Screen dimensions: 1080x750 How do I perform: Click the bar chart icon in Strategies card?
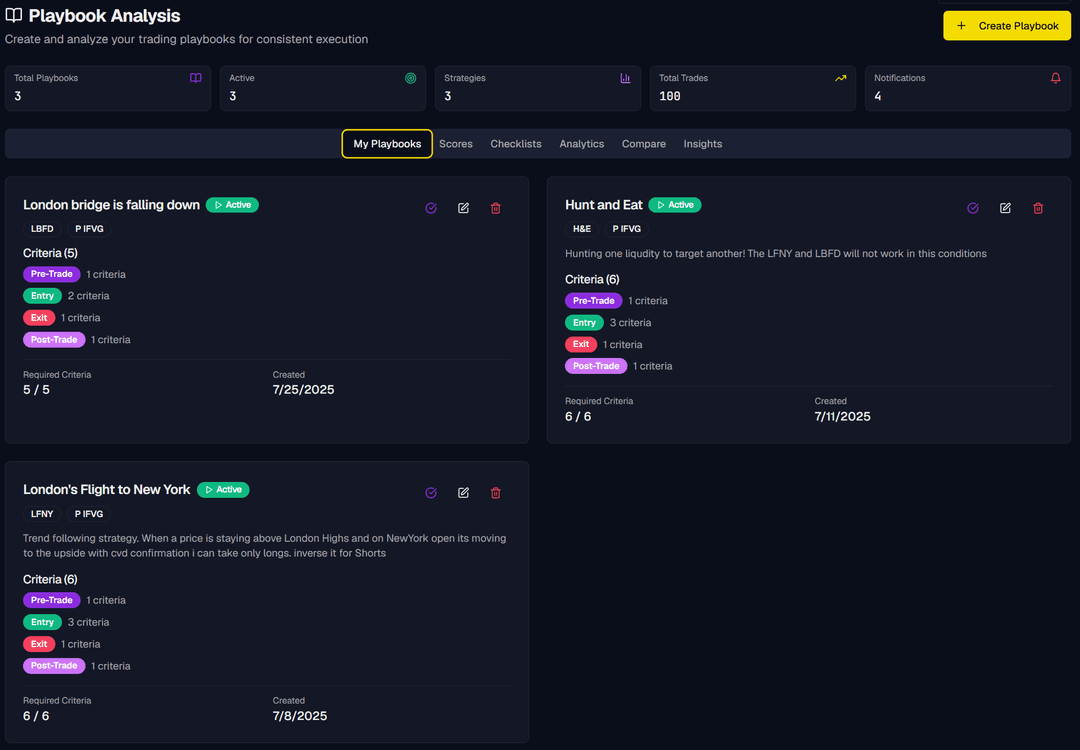[625, 78]
